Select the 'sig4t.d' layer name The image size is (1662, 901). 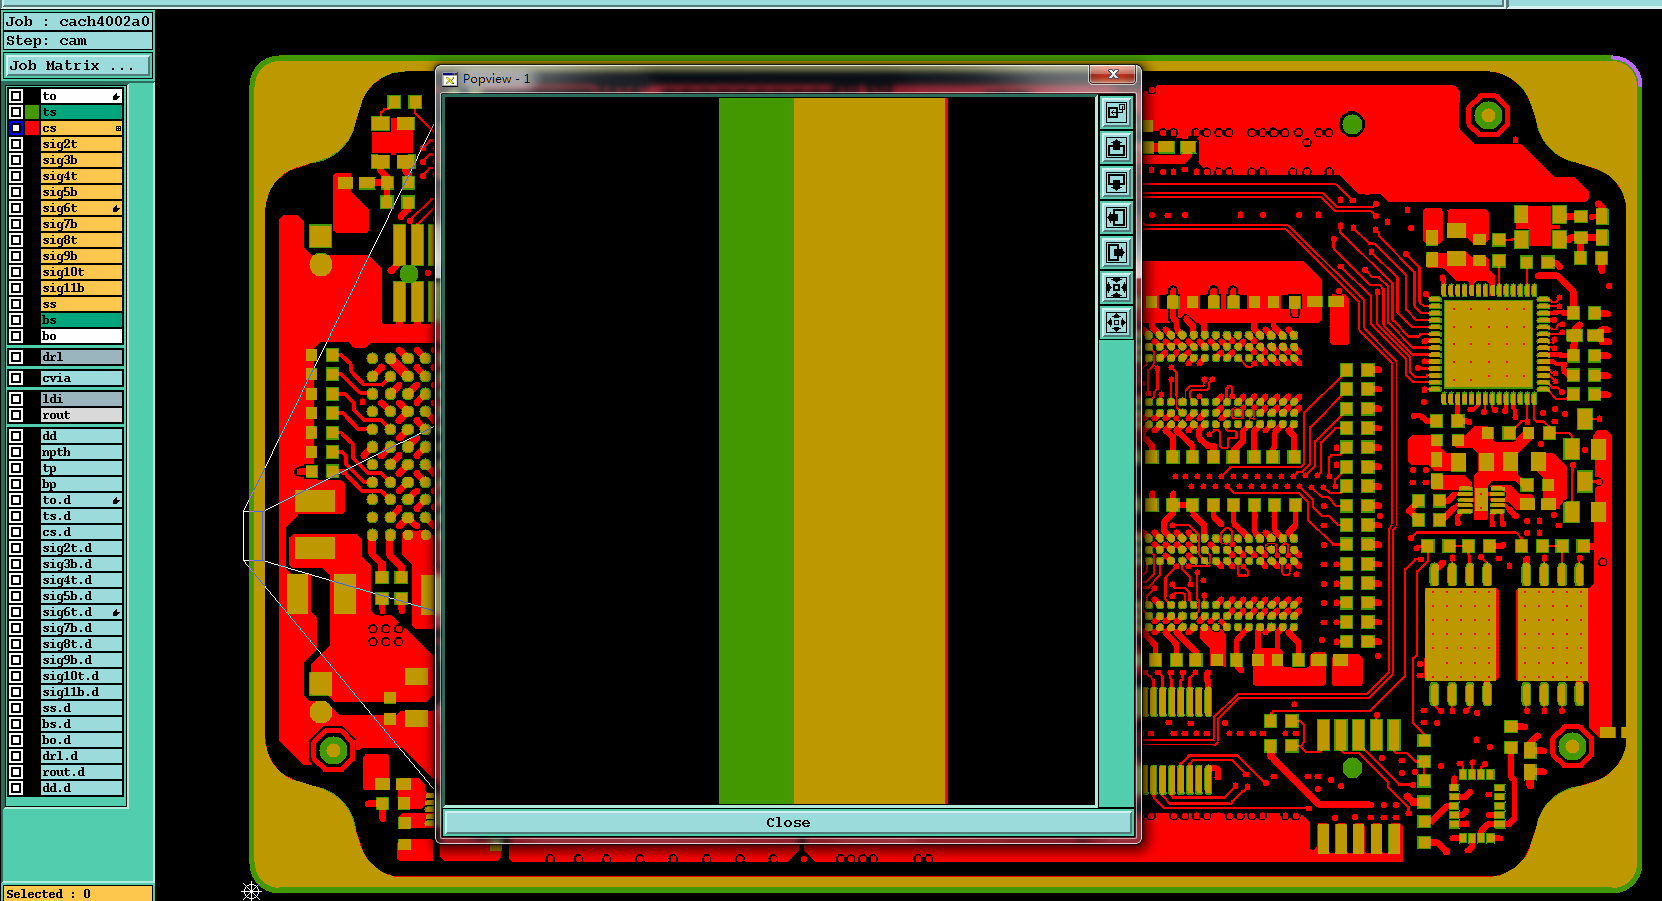coord(81,580)
